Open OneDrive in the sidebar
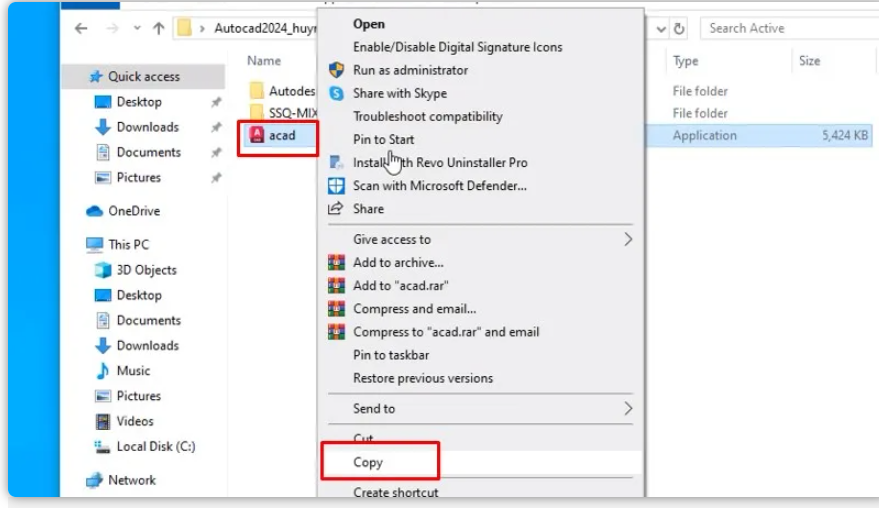 [134, 211]
